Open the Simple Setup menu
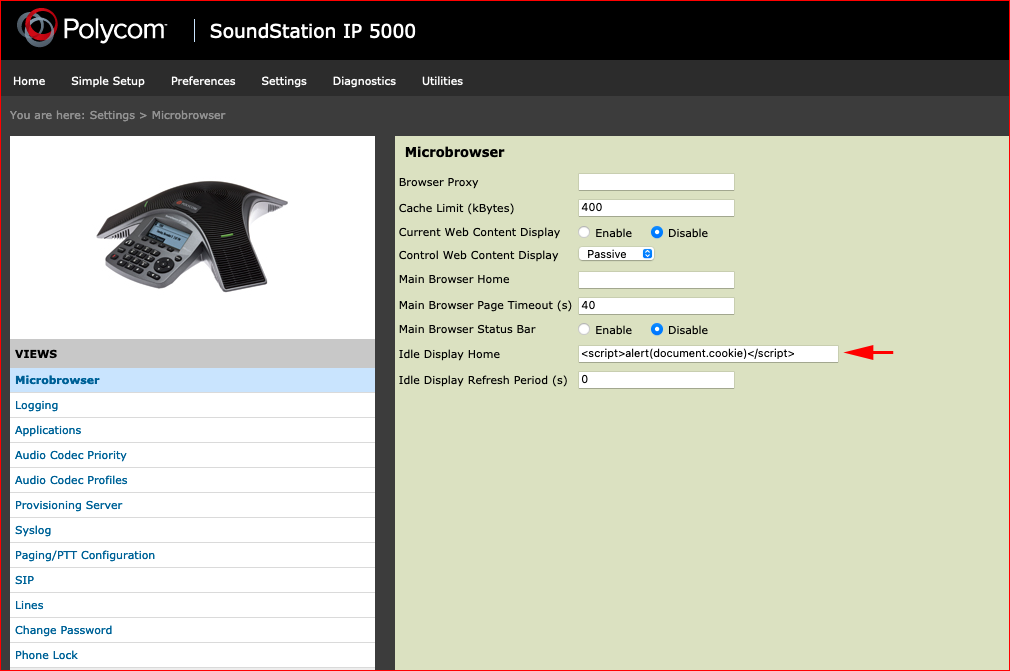Screen dimensions: 1010x671 click(x=108, y=81)
